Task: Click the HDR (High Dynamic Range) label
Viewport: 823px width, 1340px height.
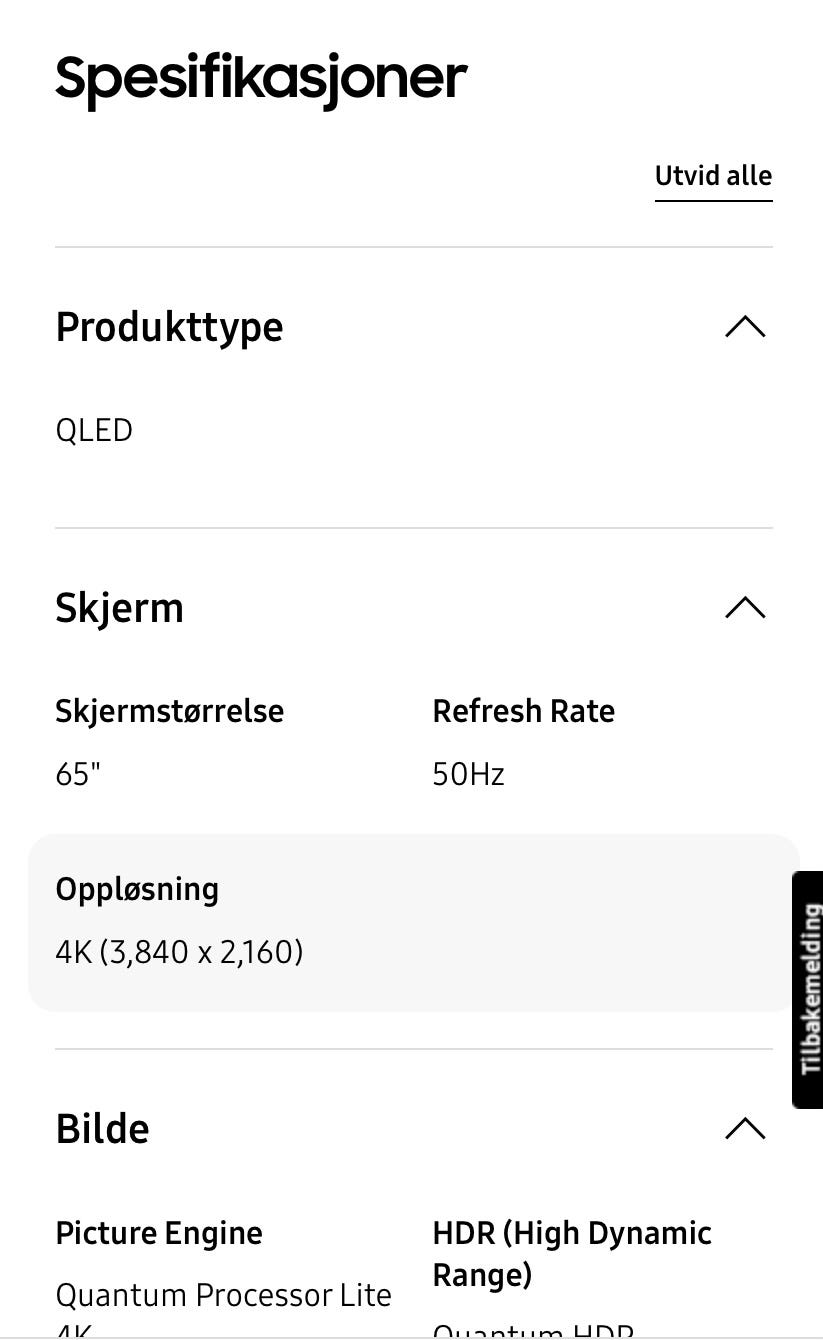Action: pos(571,1254)
